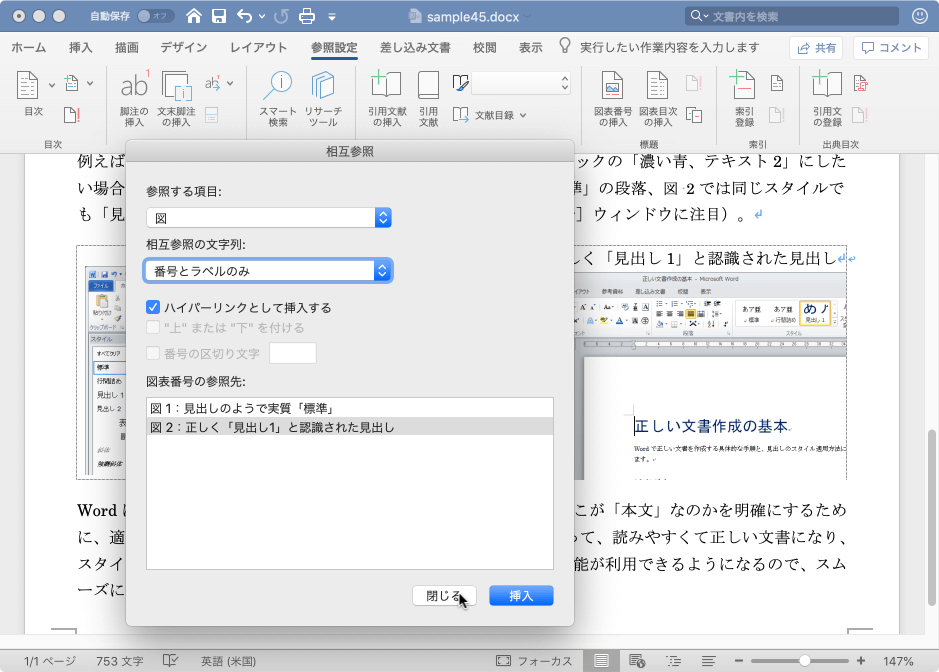This screenshot has height=672, width=939.
Task: Click the zoom slider handle
Action: tap(804, 661)
